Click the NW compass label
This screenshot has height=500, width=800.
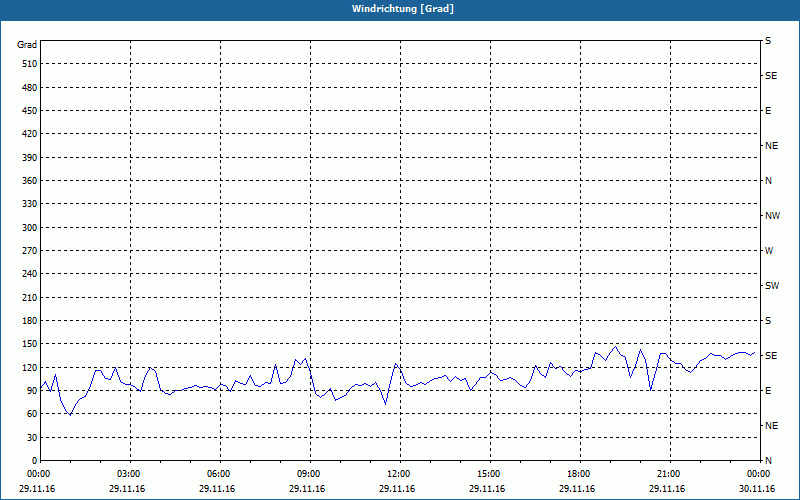772,216
